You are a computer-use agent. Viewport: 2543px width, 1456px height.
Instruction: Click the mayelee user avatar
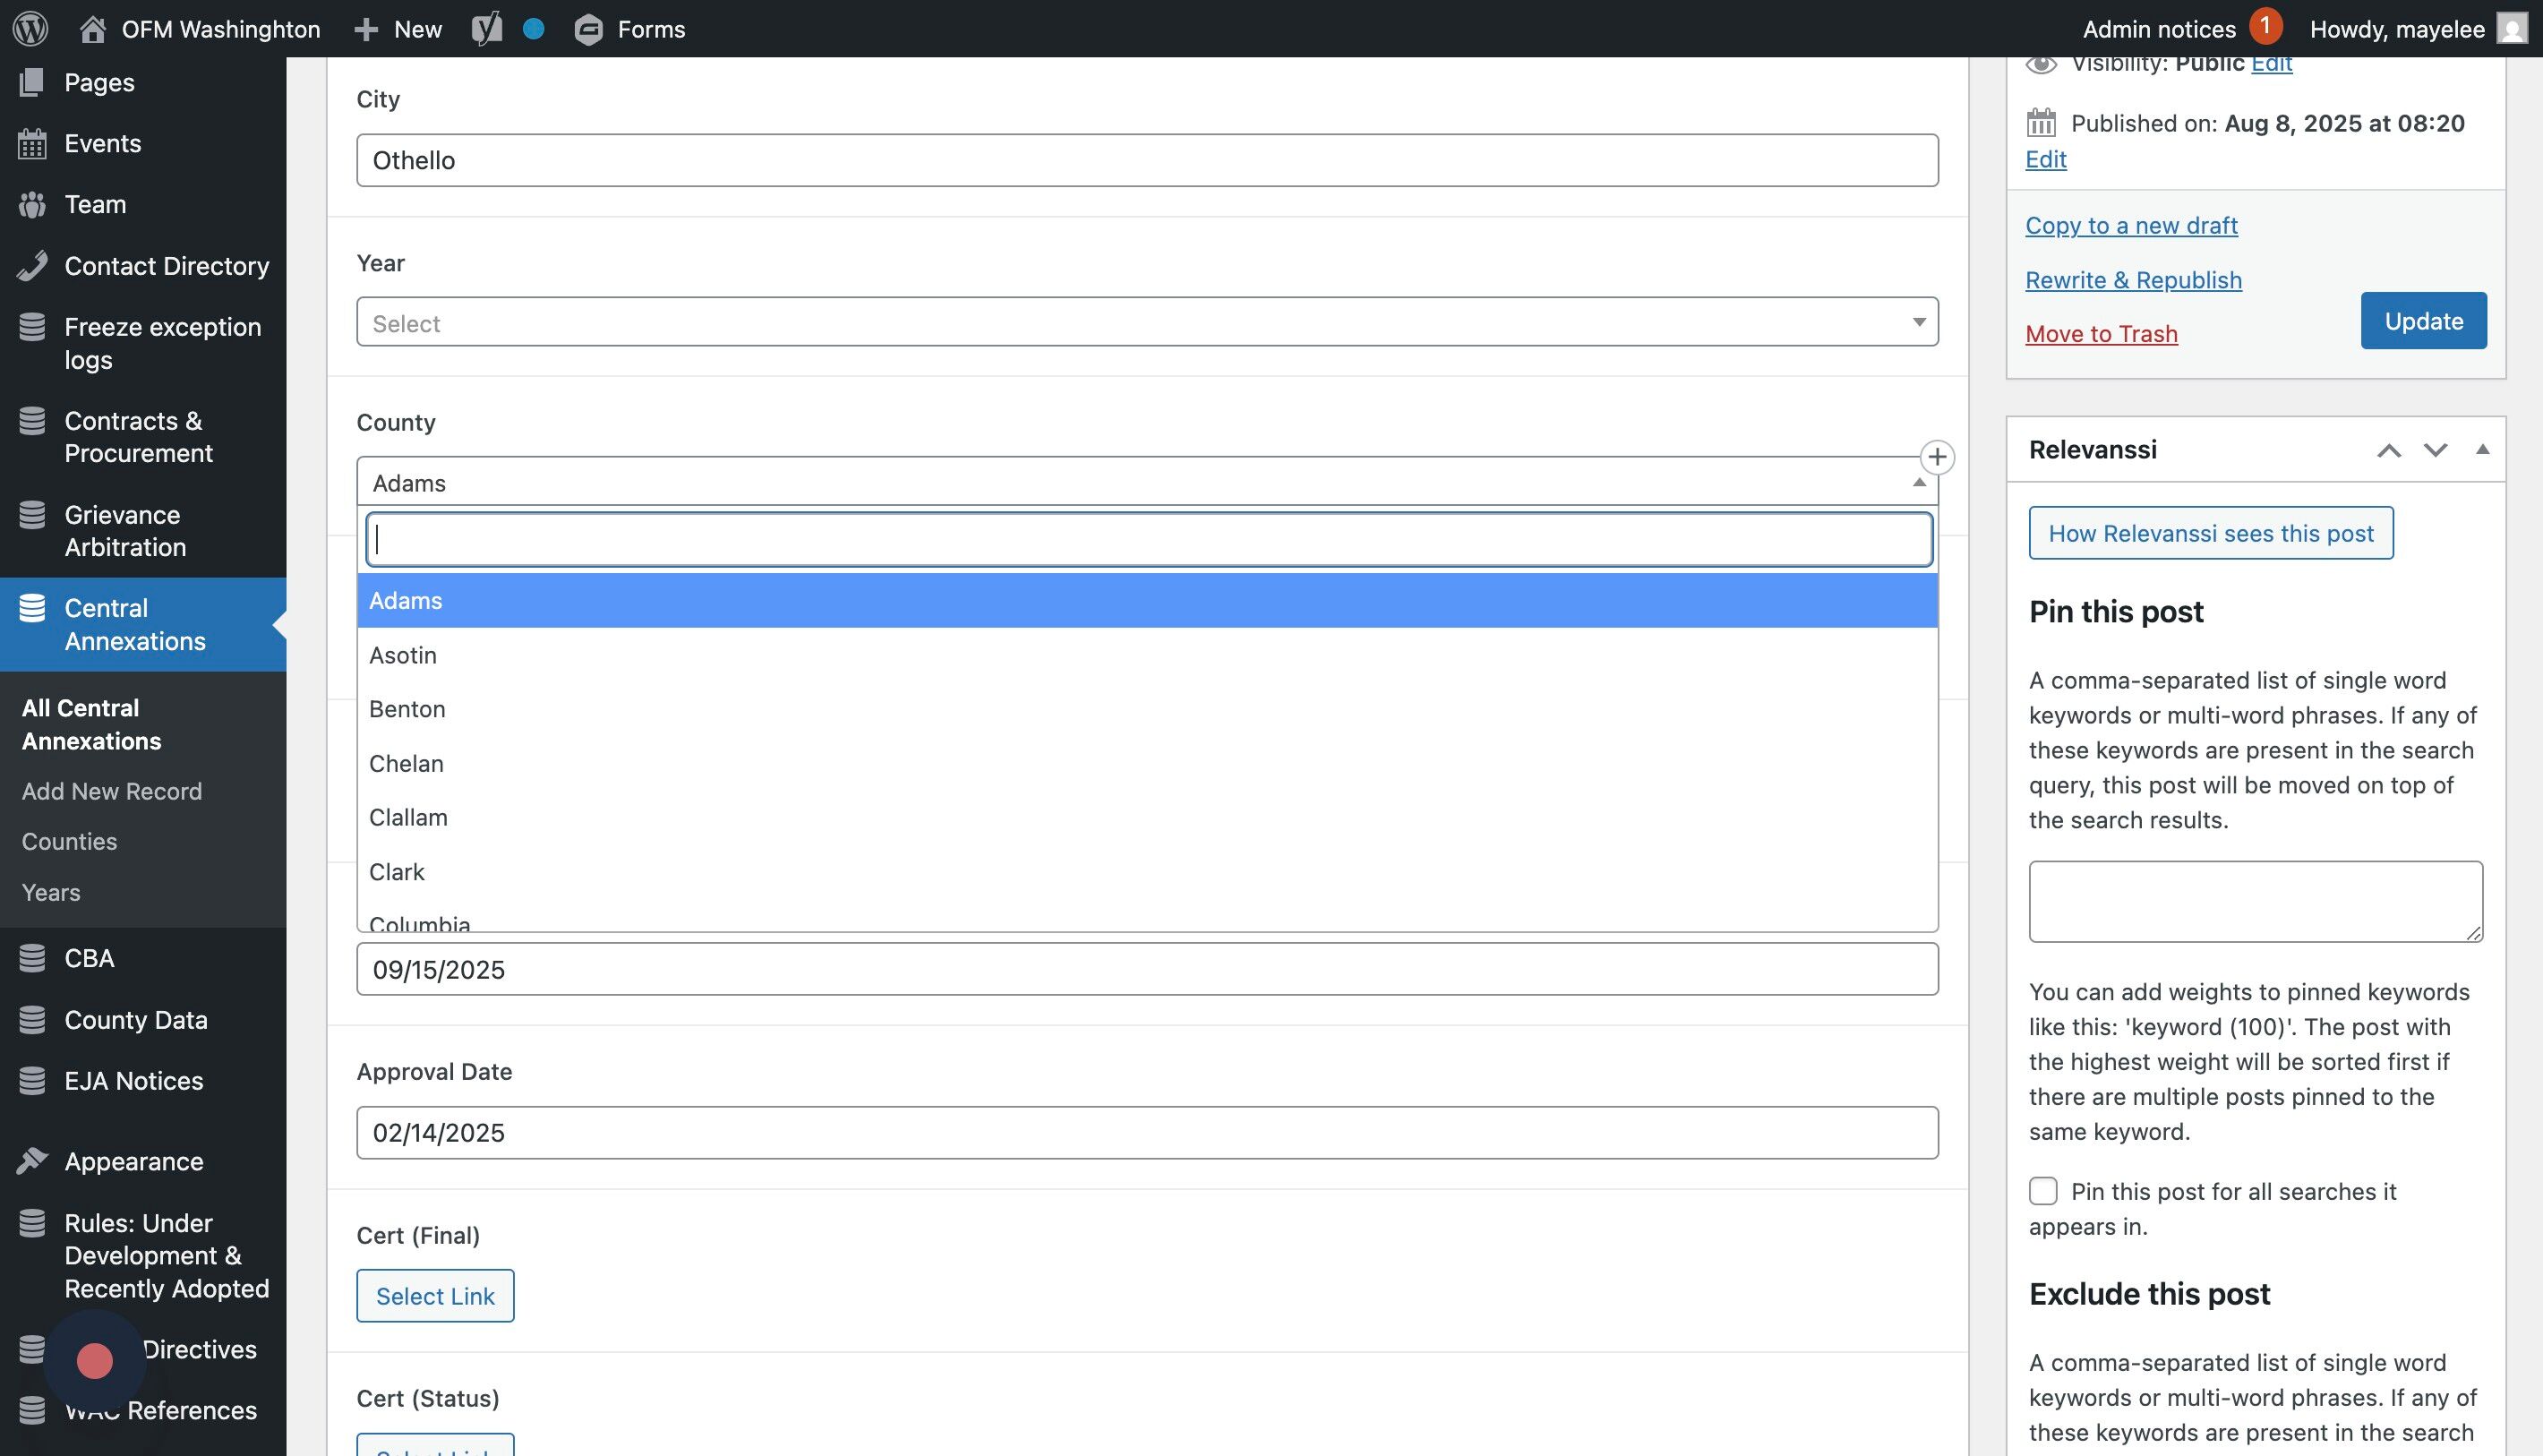(x=2511, y=28)
